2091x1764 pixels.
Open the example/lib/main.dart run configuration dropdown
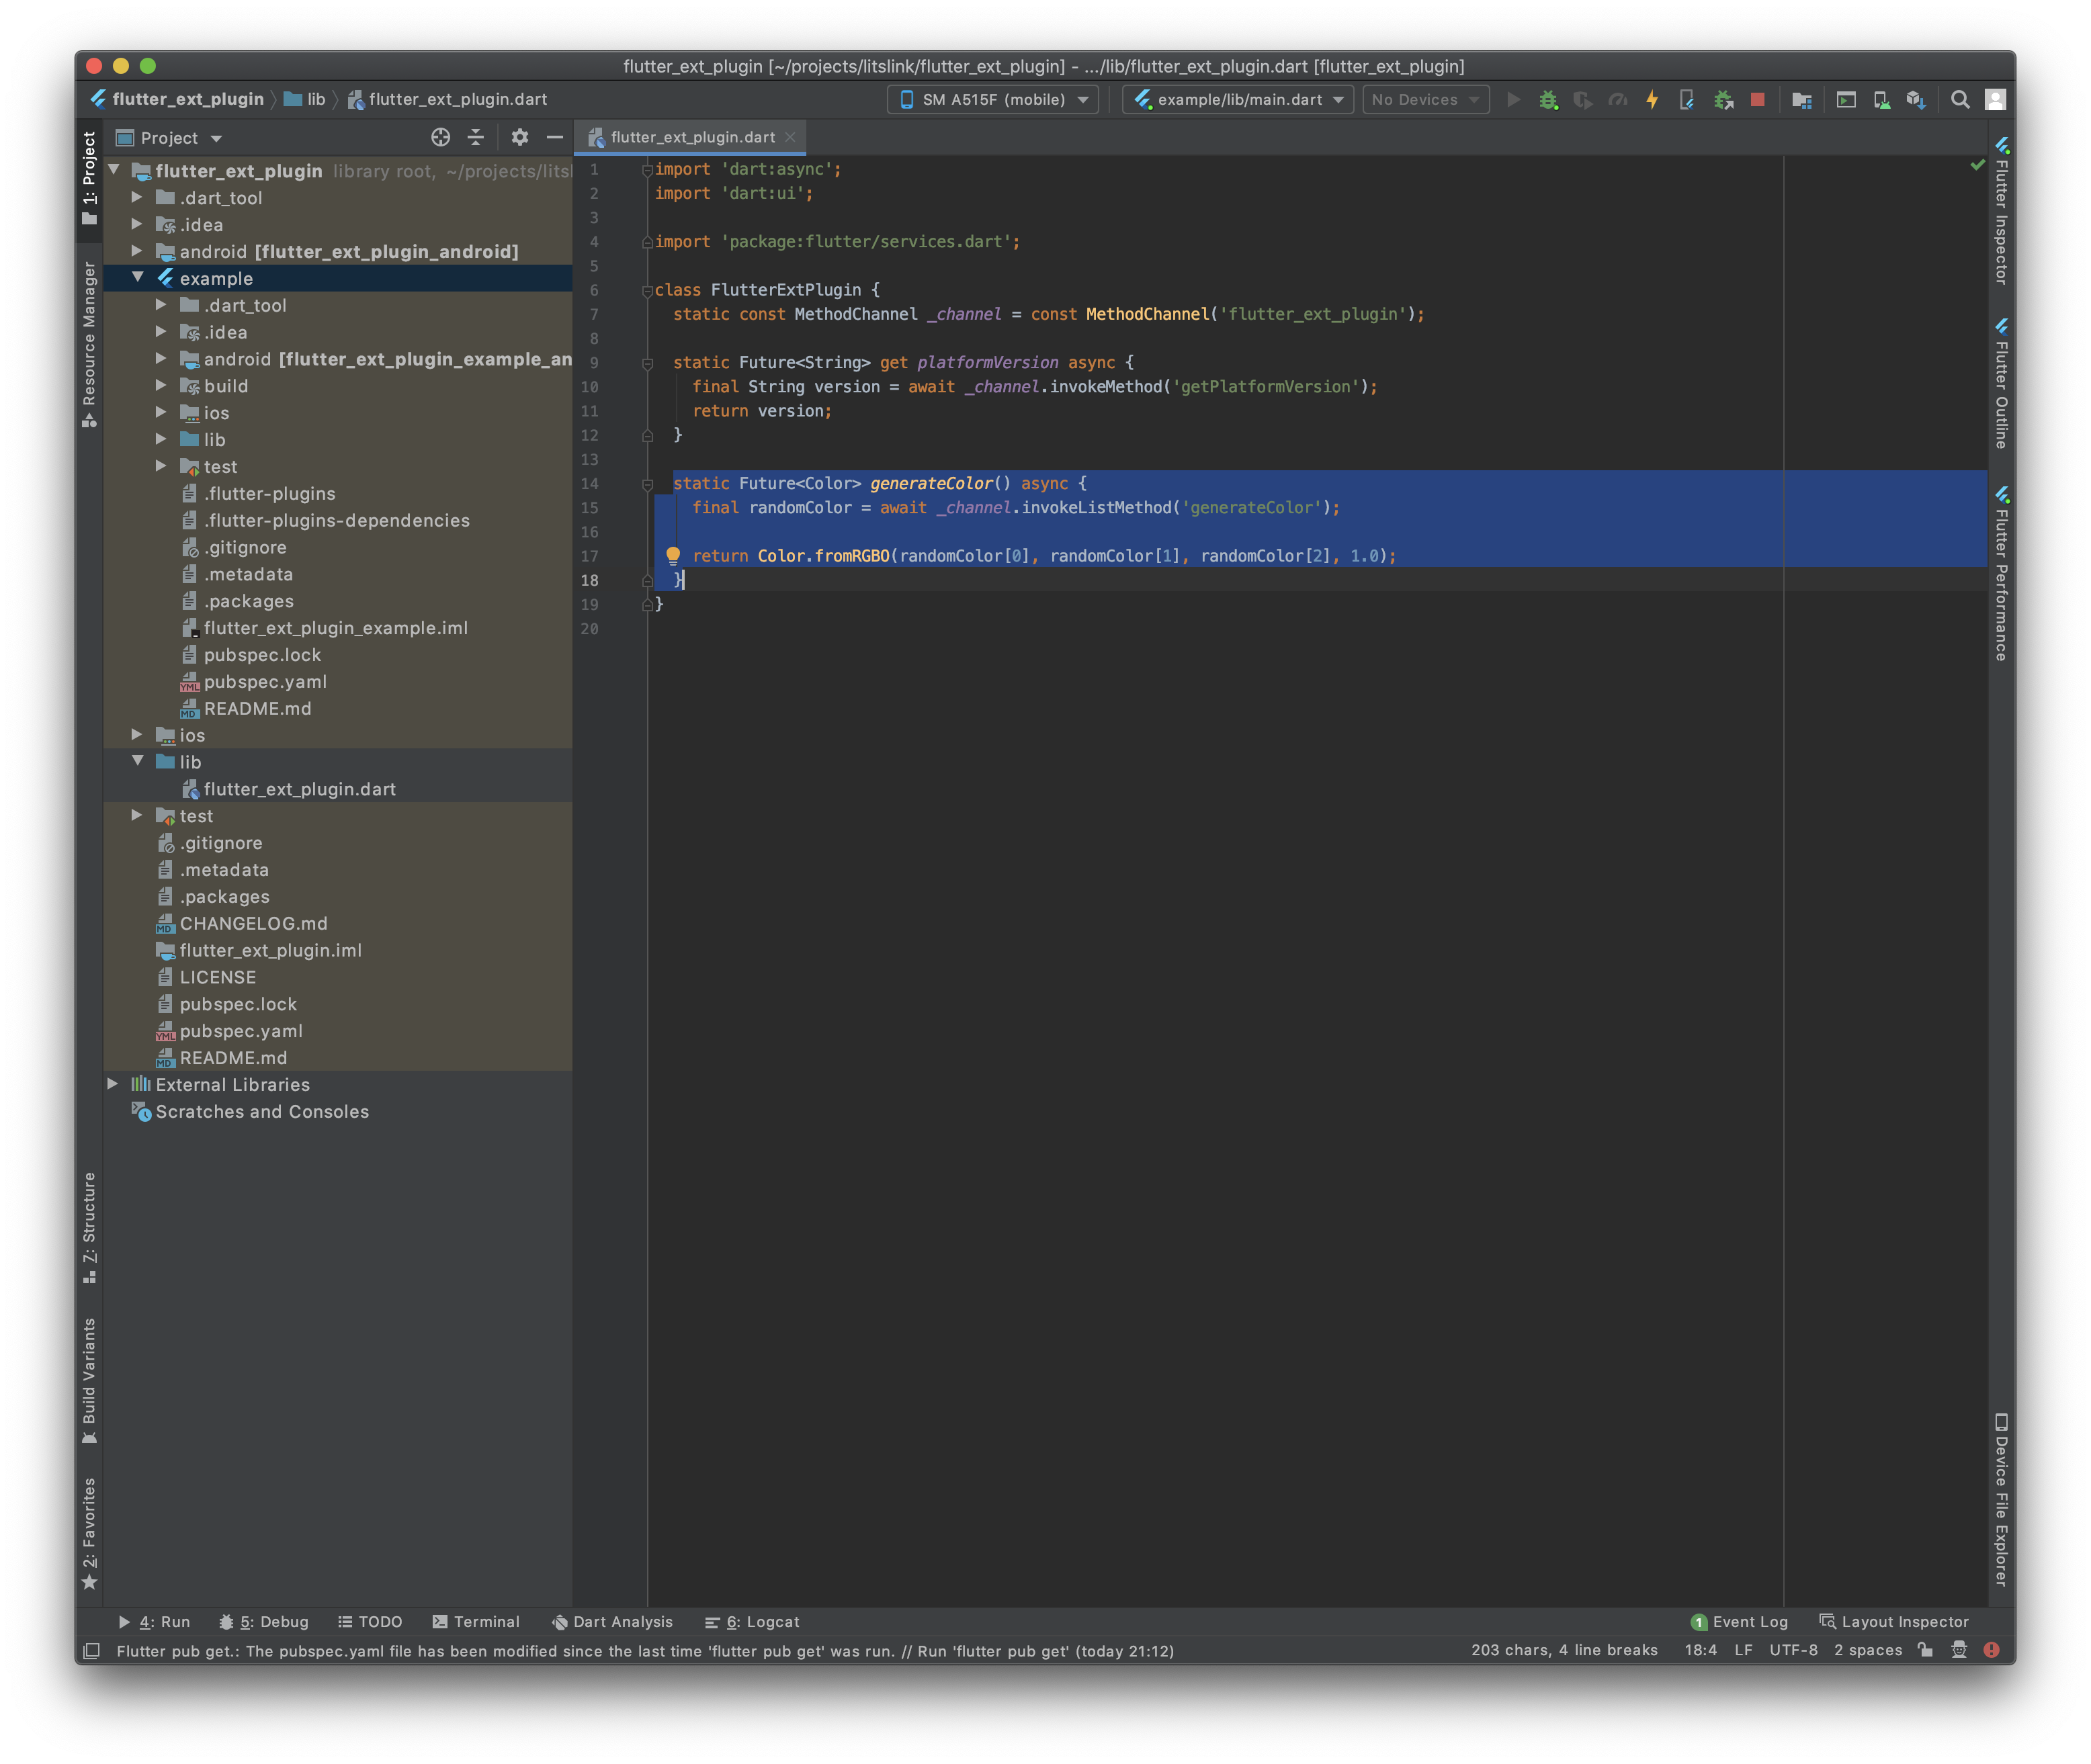tap(1238, 100)
